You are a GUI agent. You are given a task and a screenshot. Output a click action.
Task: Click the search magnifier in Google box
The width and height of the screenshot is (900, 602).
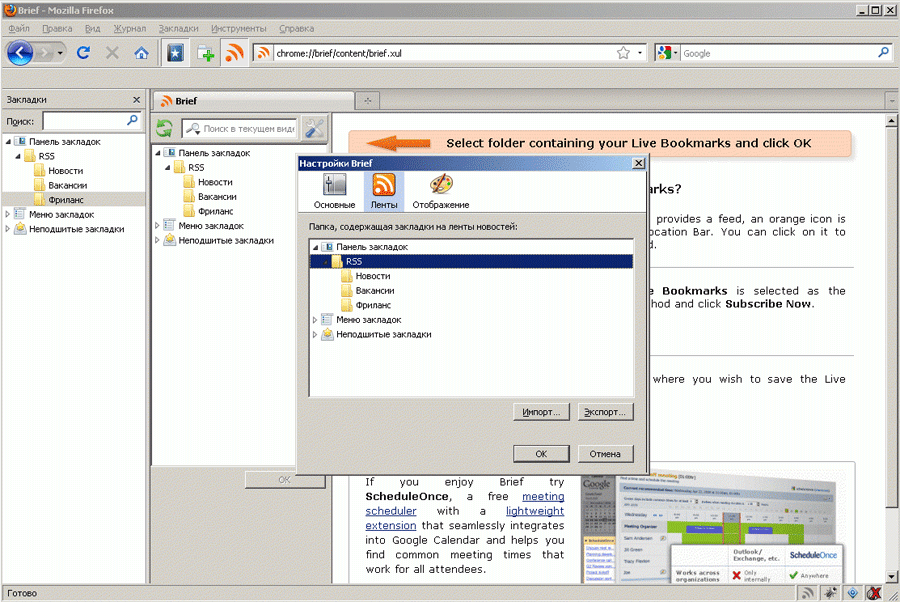(883, 53)
